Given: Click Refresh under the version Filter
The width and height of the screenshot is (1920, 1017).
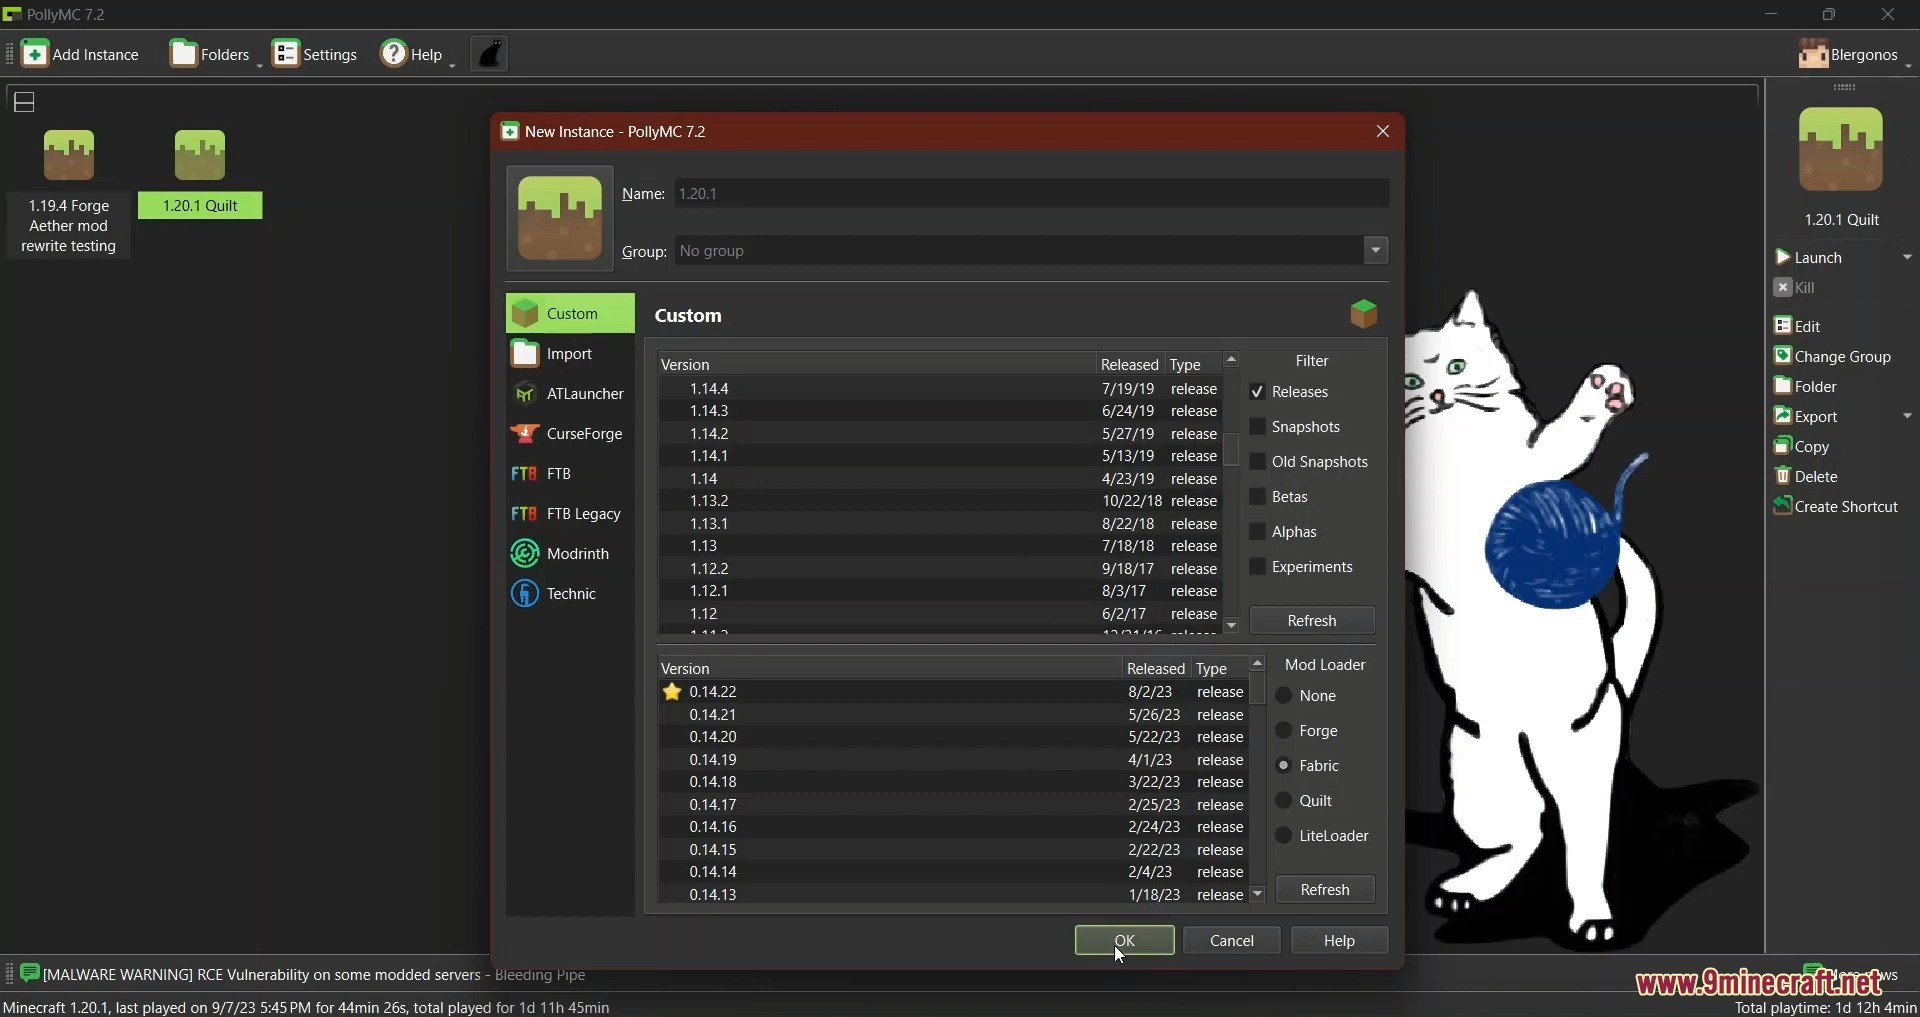Looking at the screenshot, I should [x=1312, y=622].
